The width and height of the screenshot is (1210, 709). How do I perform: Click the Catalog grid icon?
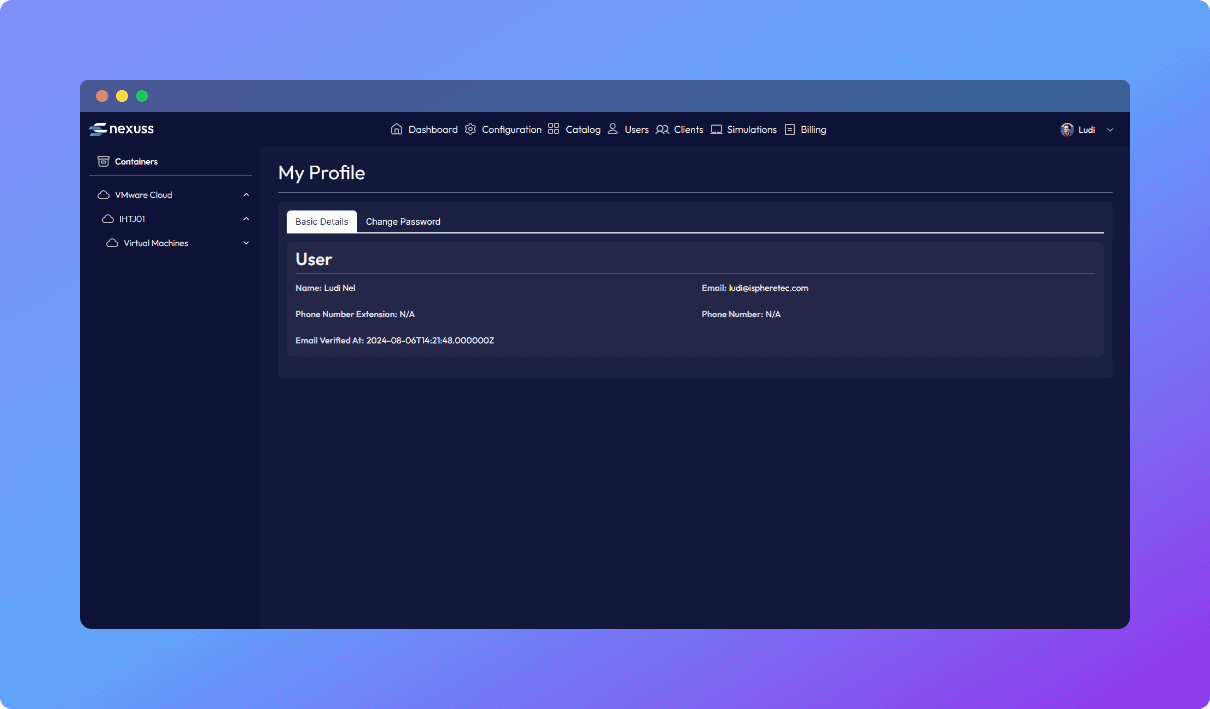click(x=554, y=129)
